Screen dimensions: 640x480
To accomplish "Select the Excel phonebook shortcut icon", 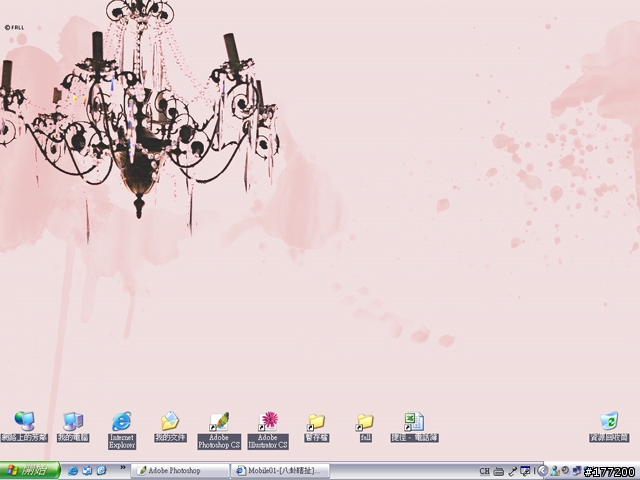I will [x=414, y=421].
